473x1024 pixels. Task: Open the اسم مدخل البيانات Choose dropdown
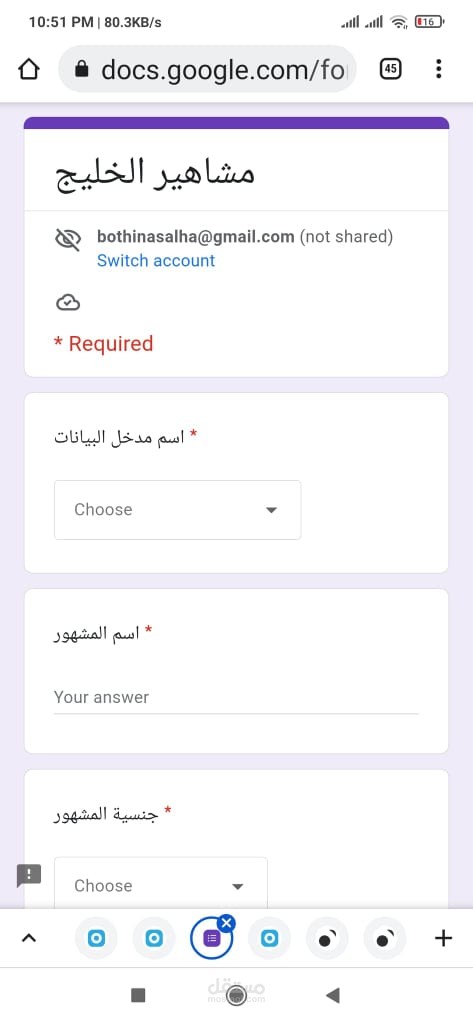tap(178, 510)
